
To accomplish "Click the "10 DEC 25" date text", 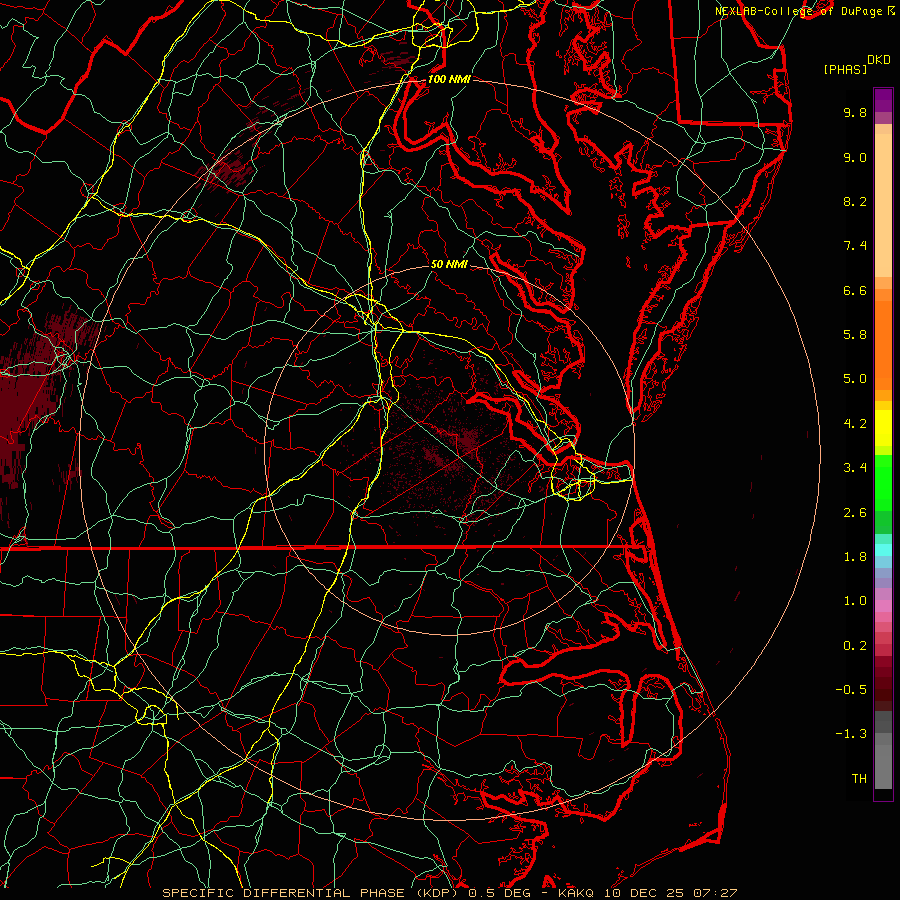I will [643, 893].
